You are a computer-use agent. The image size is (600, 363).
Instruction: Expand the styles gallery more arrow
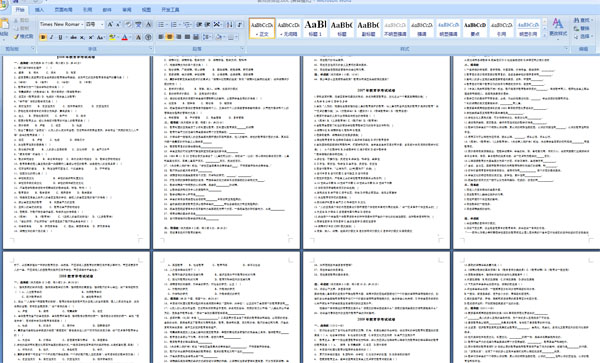click(x=545, y=35)
